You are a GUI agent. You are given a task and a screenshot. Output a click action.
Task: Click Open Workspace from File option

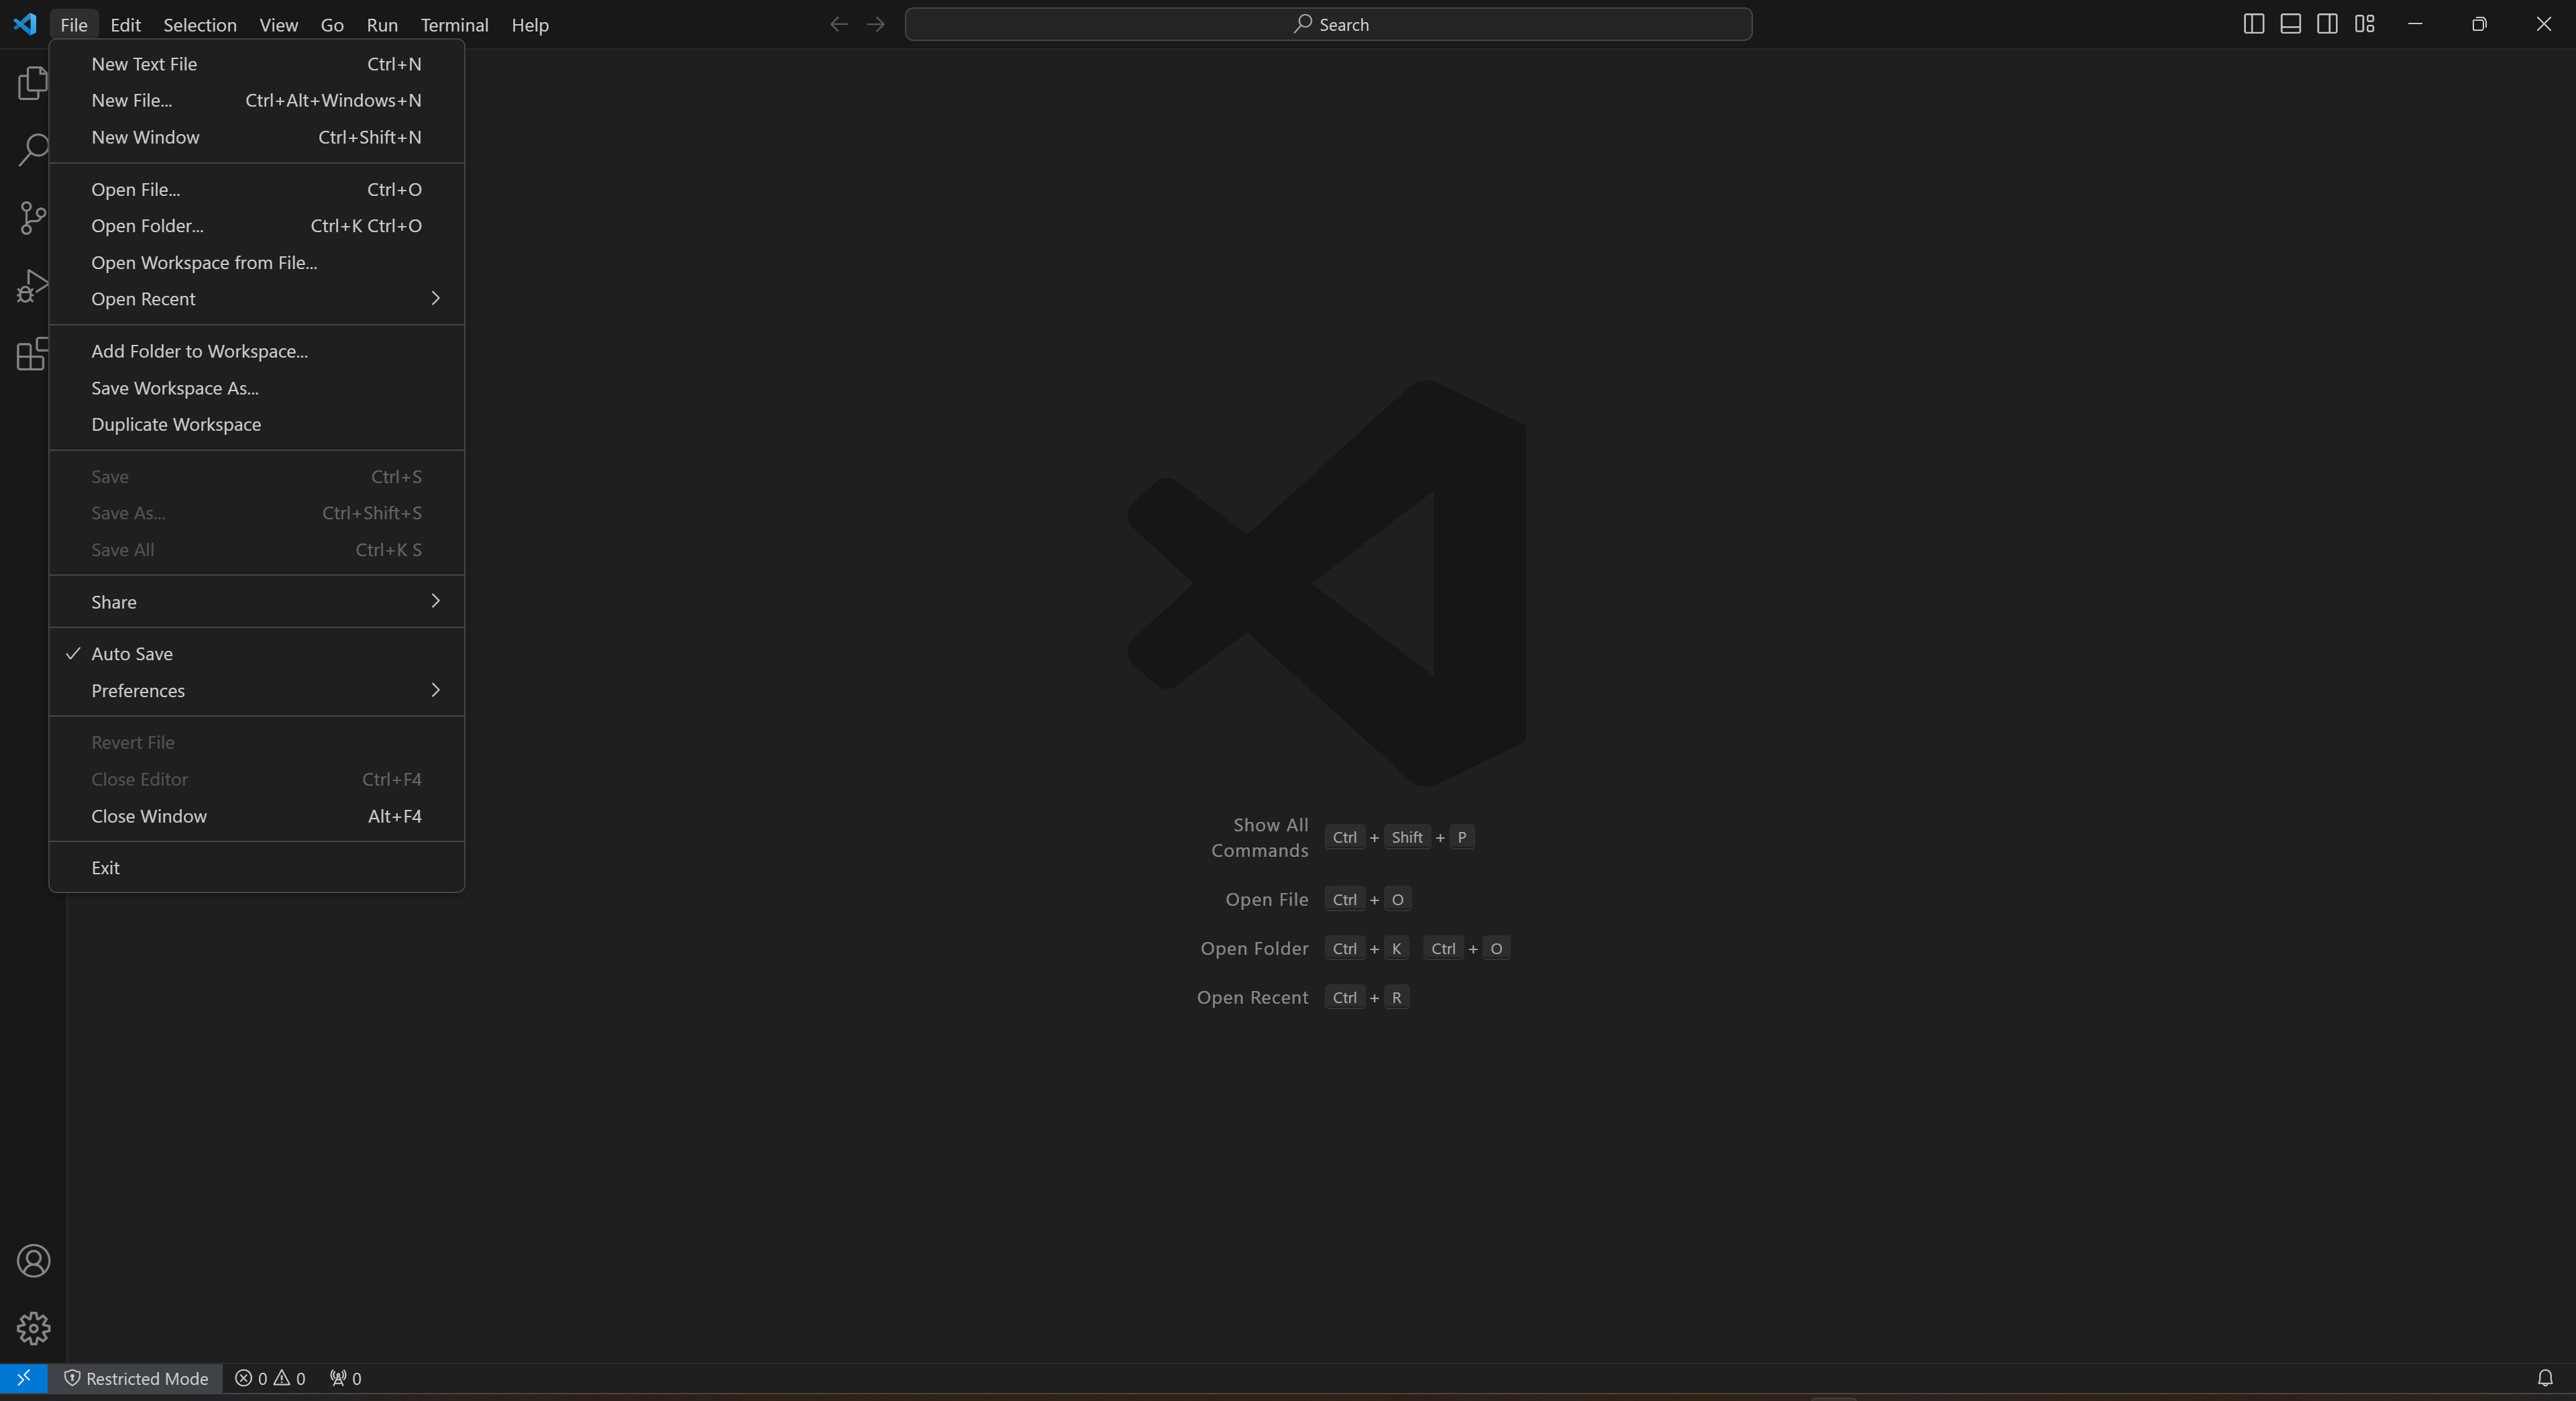coord(202,260)
